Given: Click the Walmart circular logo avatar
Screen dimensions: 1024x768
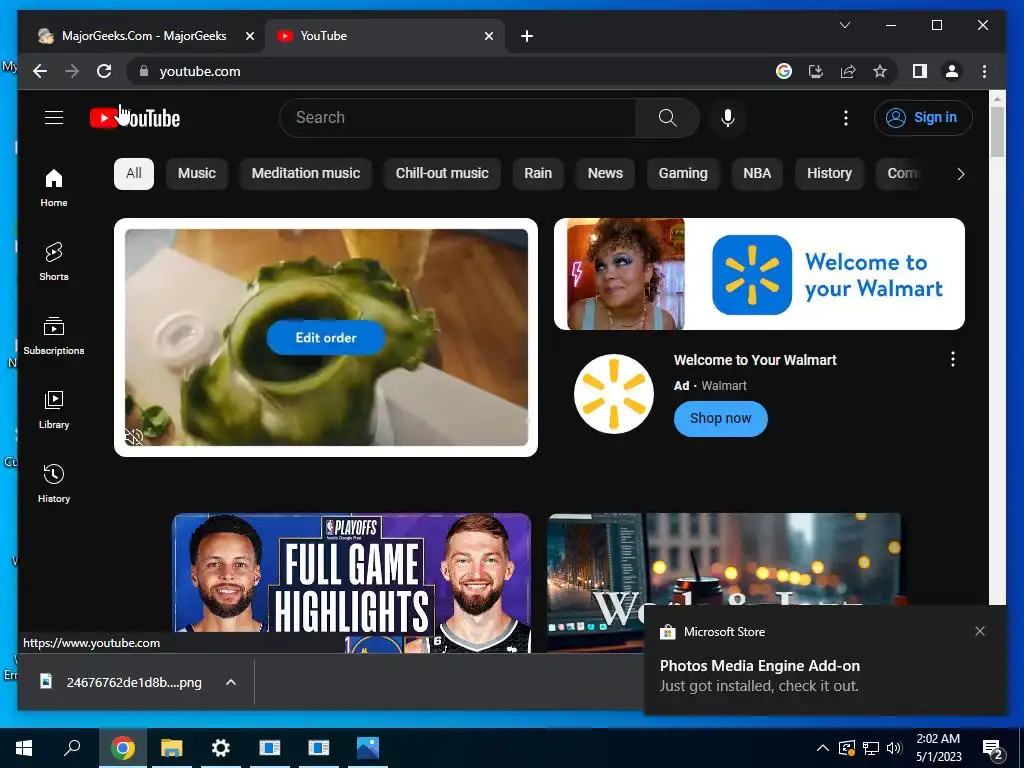Looking at the screenshot, I should [613, 394].
